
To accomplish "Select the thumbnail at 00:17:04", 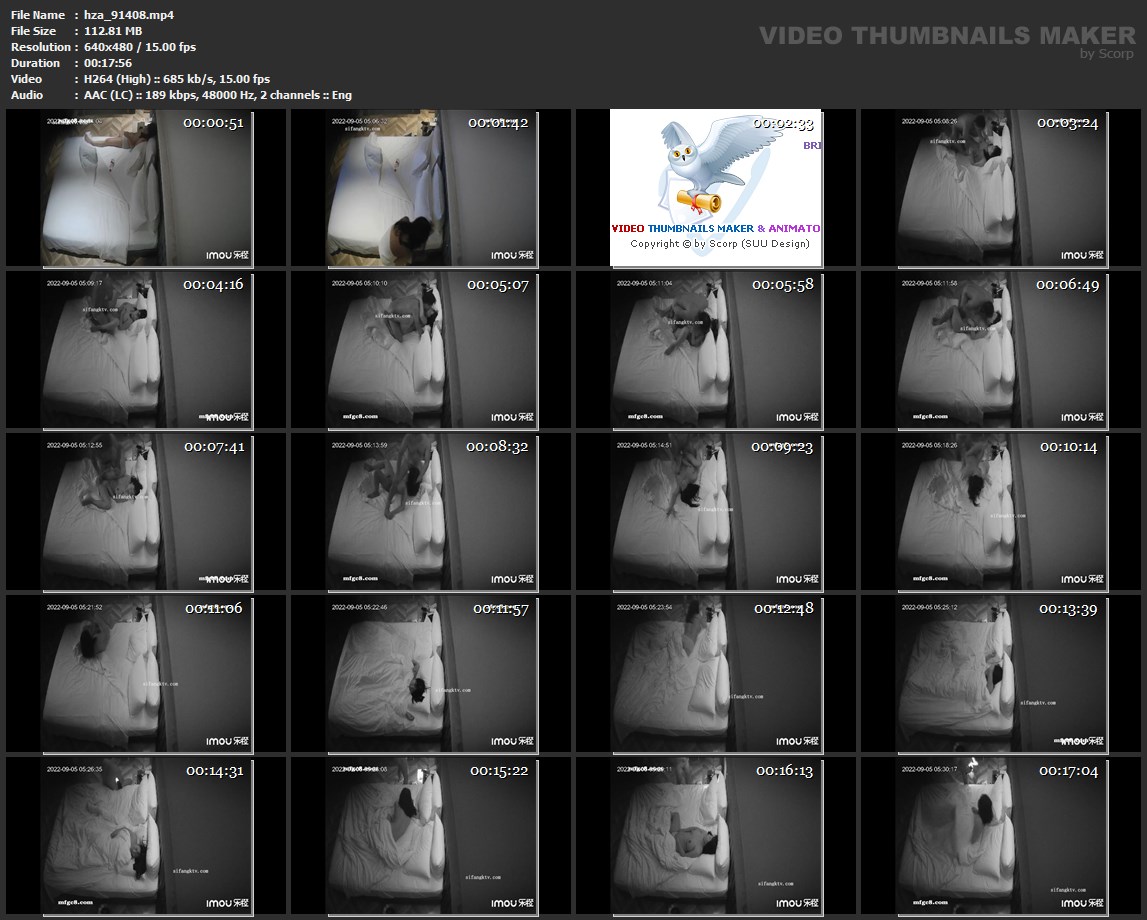I will pos(1001,837).
